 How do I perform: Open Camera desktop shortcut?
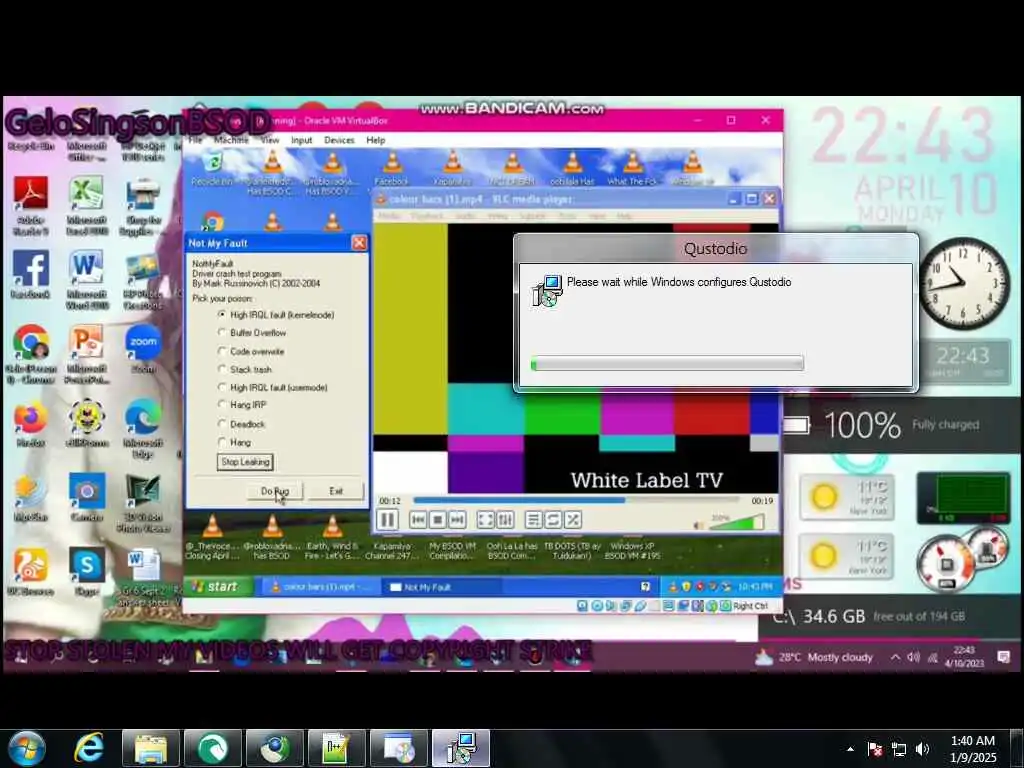87,497
